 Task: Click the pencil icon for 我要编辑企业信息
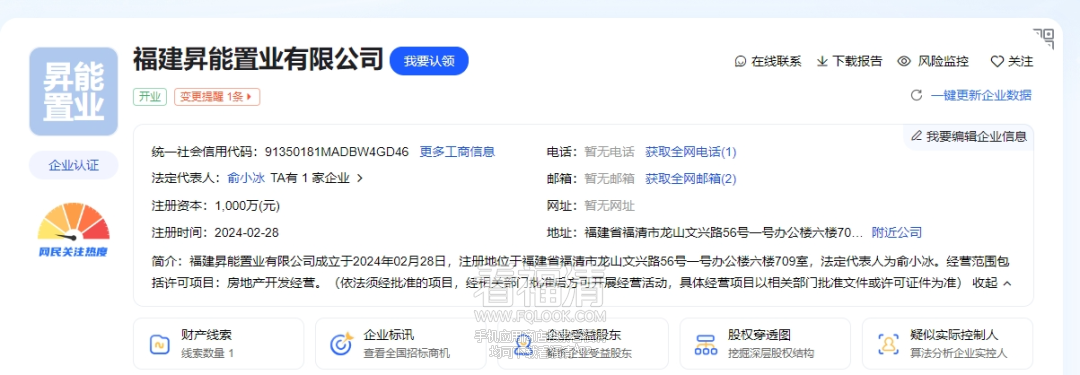(916, 136)
